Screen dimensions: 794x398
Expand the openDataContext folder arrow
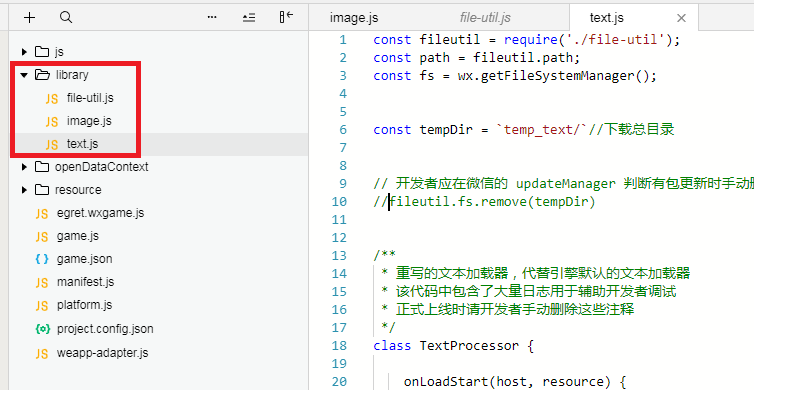coord(24,167)
